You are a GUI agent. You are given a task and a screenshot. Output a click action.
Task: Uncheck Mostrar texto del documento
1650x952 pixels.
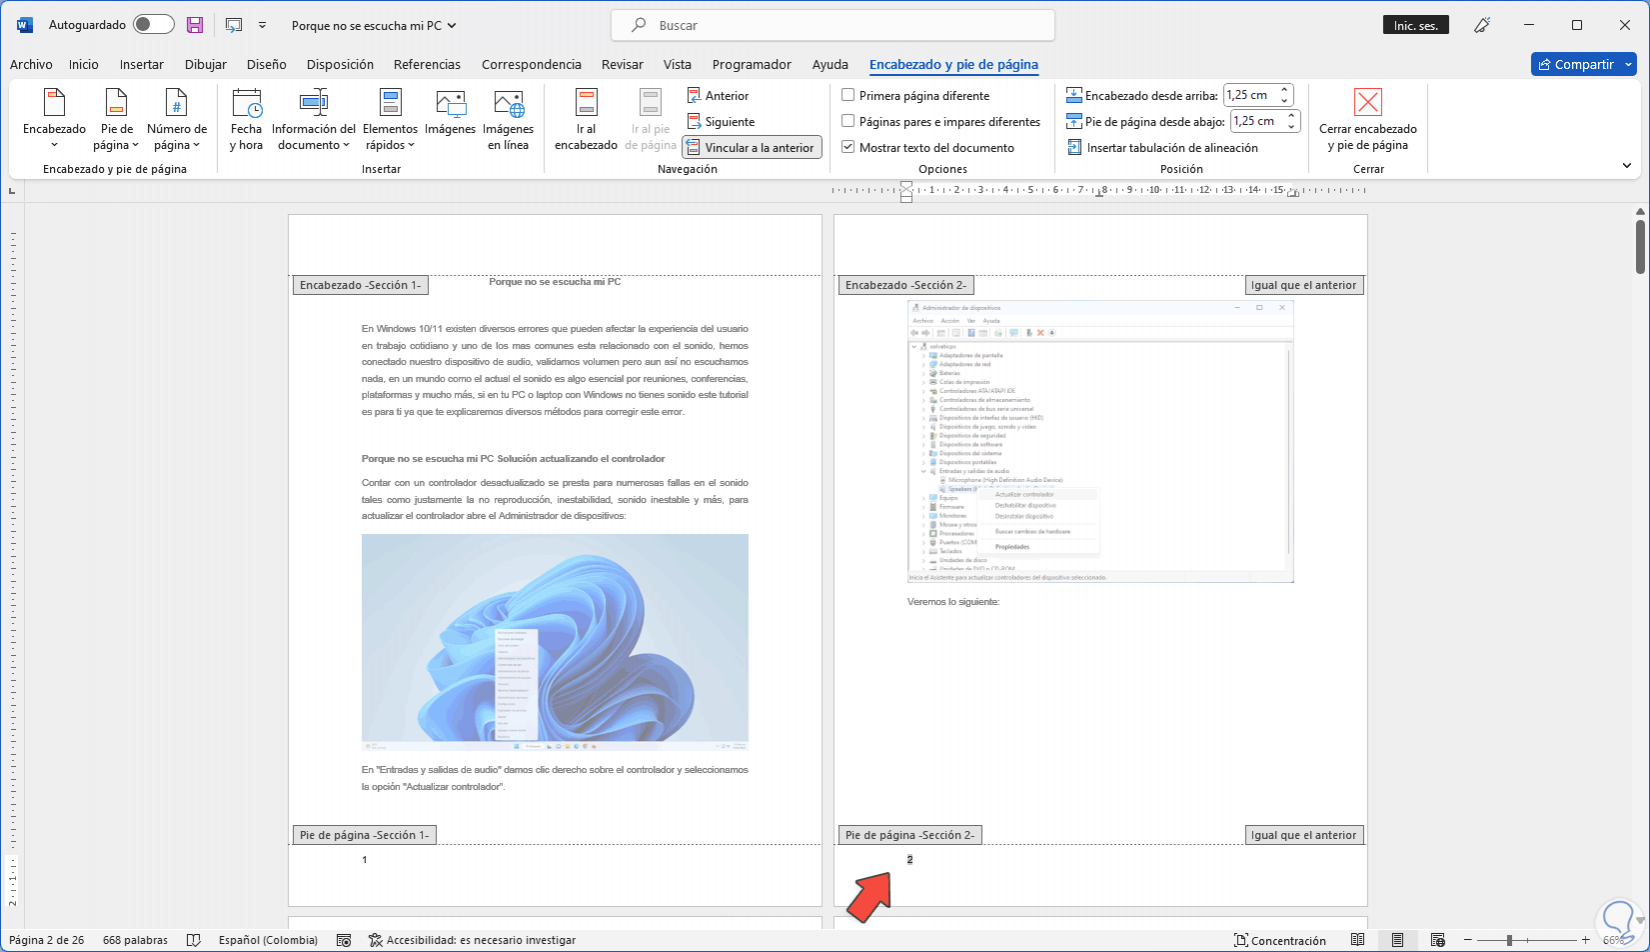coord(848,148)
